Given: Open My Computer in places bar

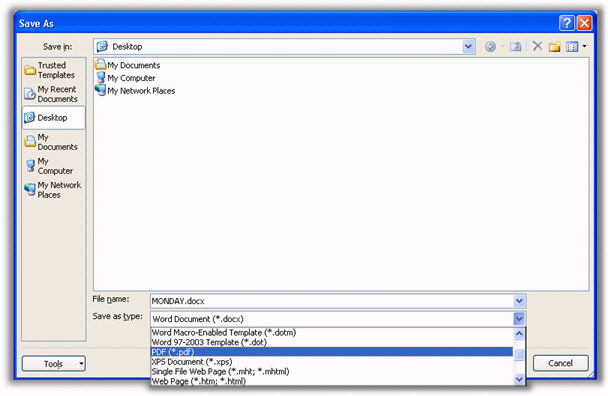Looking at the screenshot, I should [54, 166].
